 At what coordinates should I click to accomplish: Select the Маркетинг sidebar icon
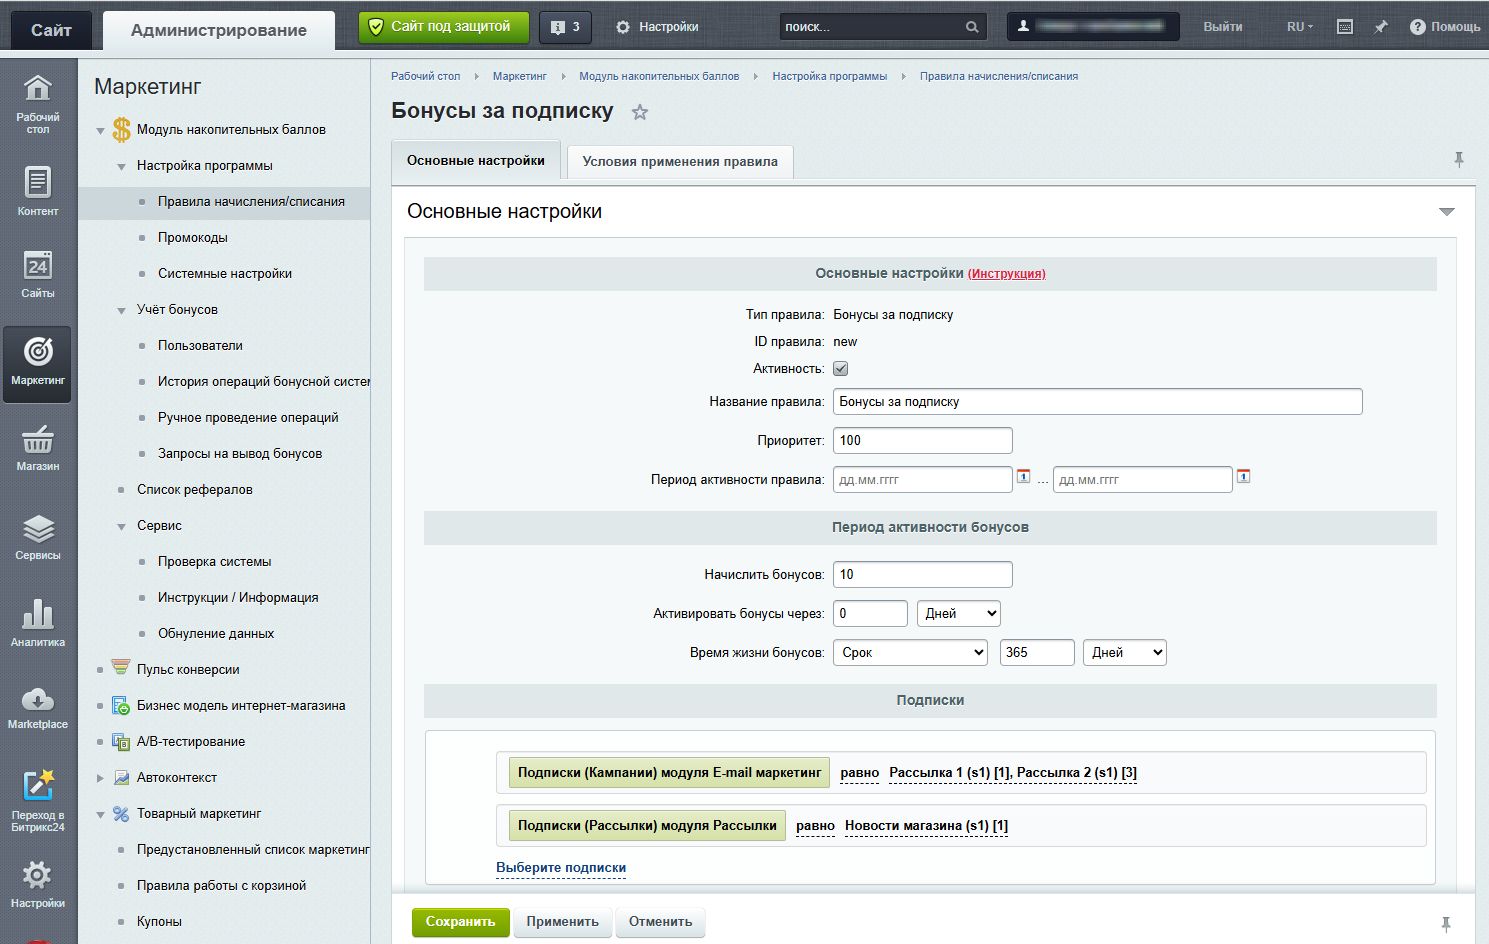pos(38,362)
